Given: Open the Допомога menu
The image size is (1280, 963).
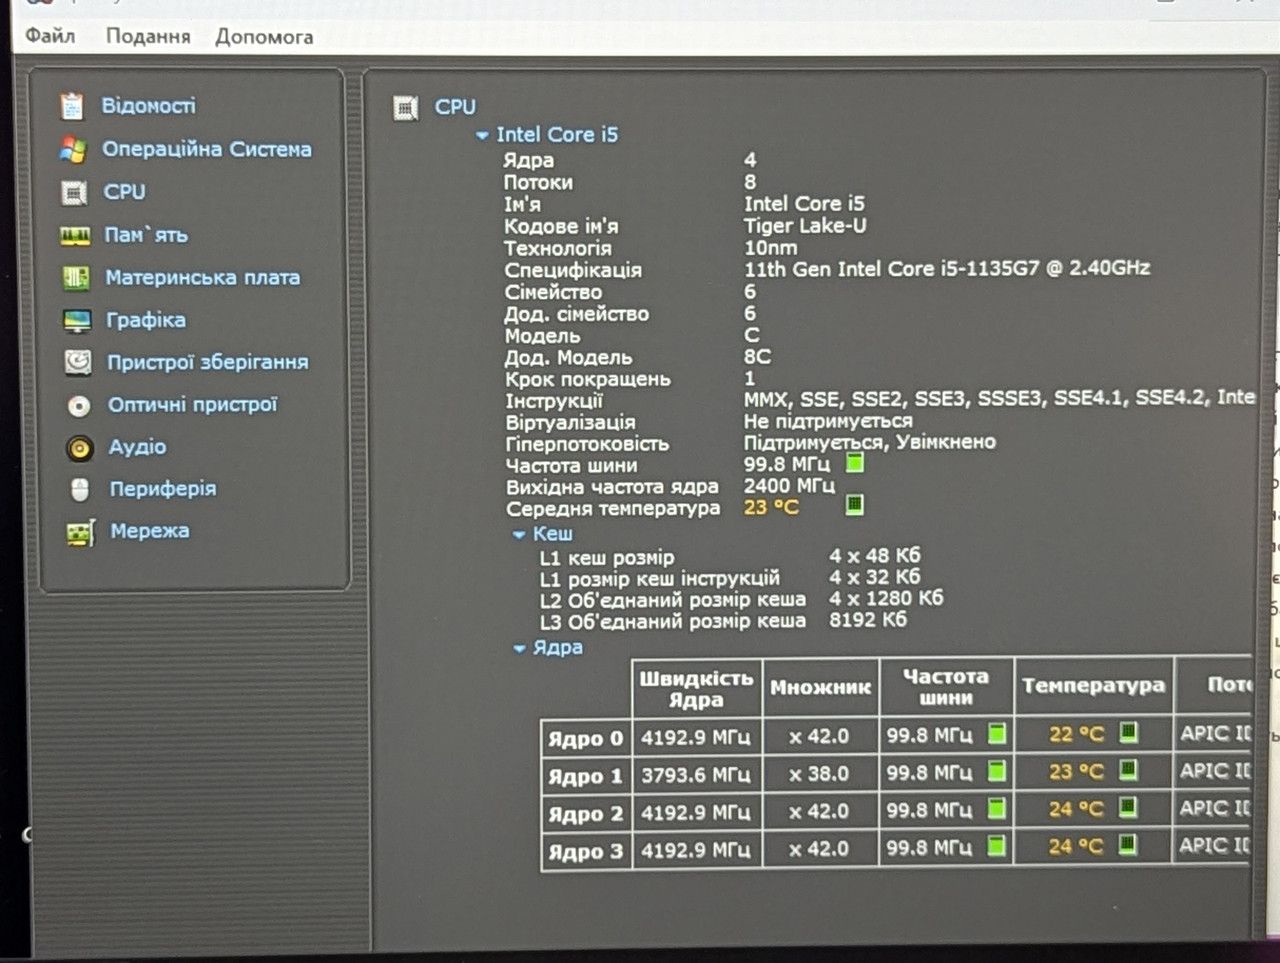Looking at the screenshot, I should pos(264,37).
